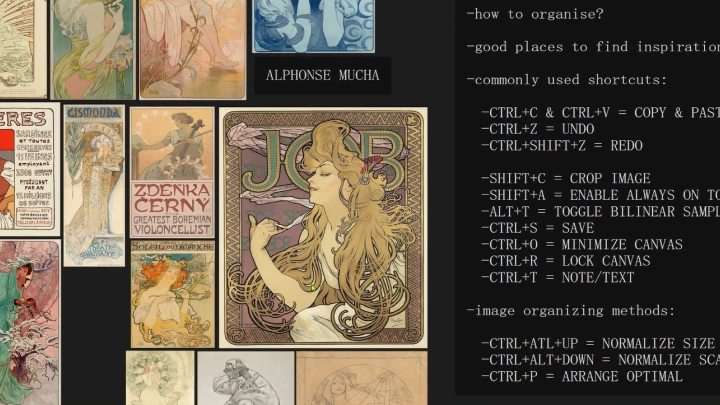Click the '-how to organise?' note line
Viewport: 720px width, 405px height.
[x=535, y=14]
